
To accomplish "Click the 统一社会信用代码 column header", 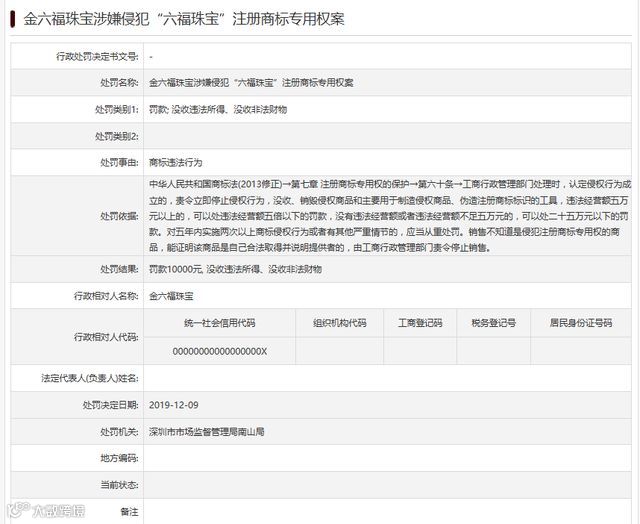I will (x=220, y=323).
